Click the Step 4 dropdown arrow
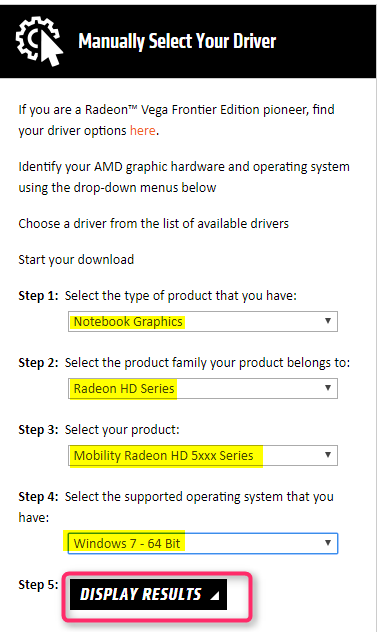The image size is (380, 632). (x=328, y=543)
